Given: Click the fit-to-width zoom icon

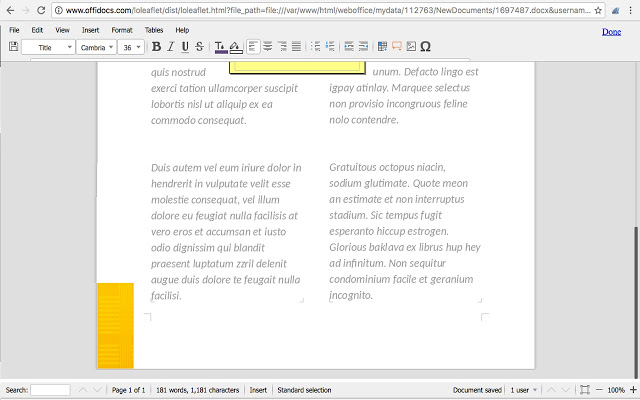Looking at the screenshot, I should 584,390.
